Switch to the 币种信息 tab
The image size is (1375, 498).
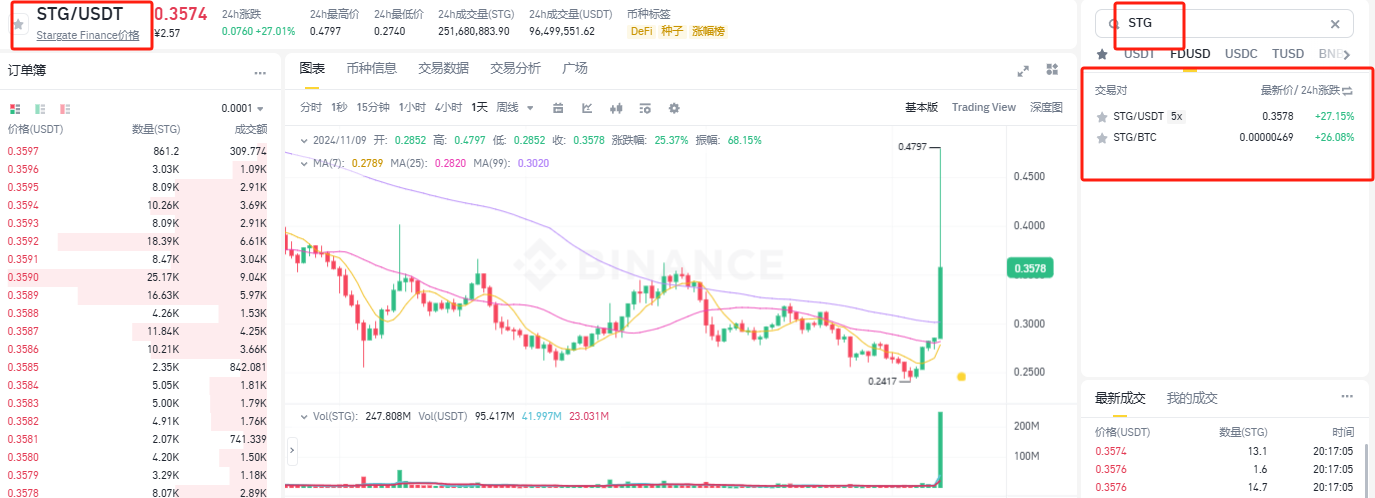coord(371,68)
